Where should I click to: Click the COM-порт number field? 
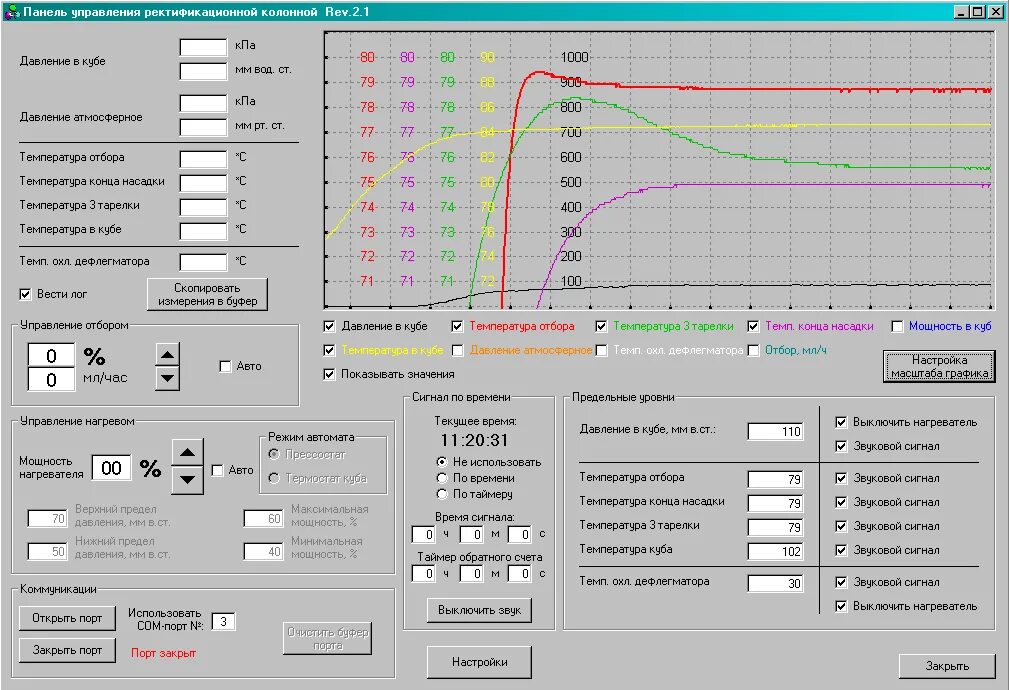[x=223, y=622]
